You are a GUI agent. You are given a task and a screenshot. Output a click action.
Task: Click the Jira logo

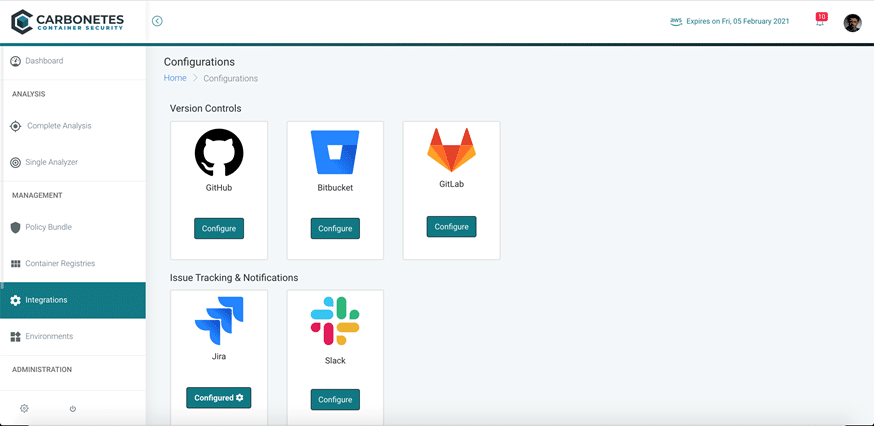click(219, 321)
